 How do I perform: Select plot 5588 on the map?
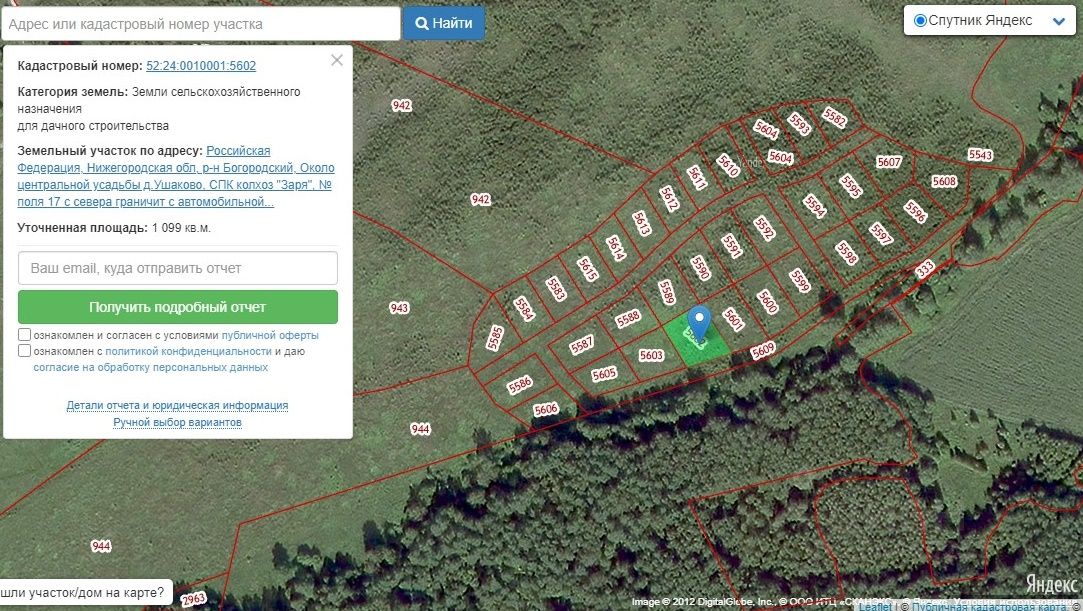coord(628,318)
